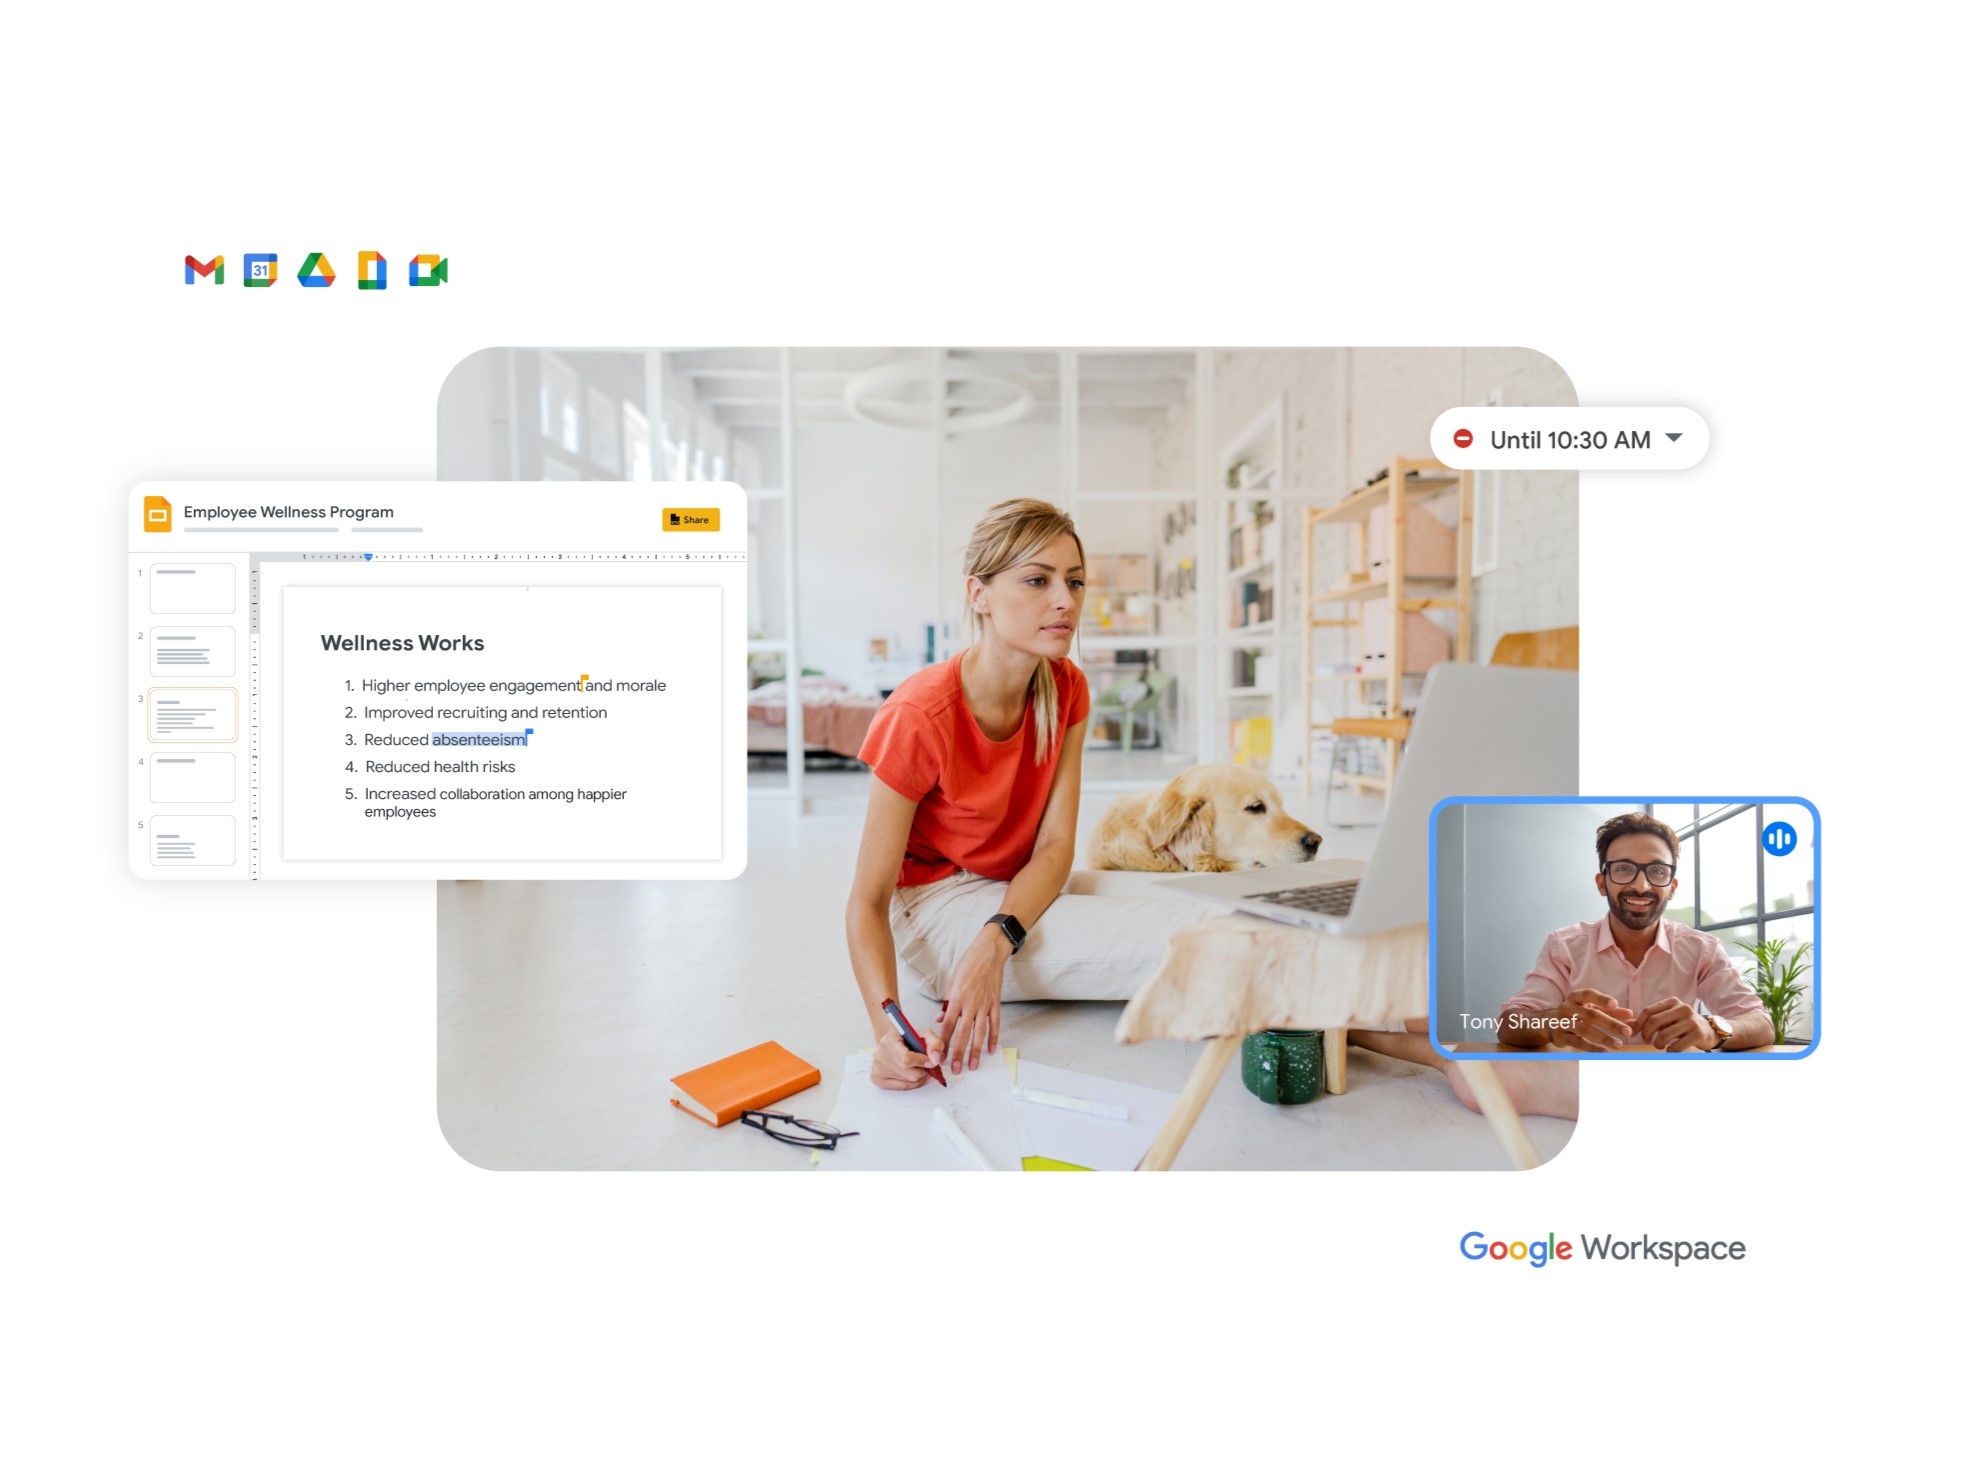Open Google Calendar app
The image size is (1971, 1478).
coord(259,269)
